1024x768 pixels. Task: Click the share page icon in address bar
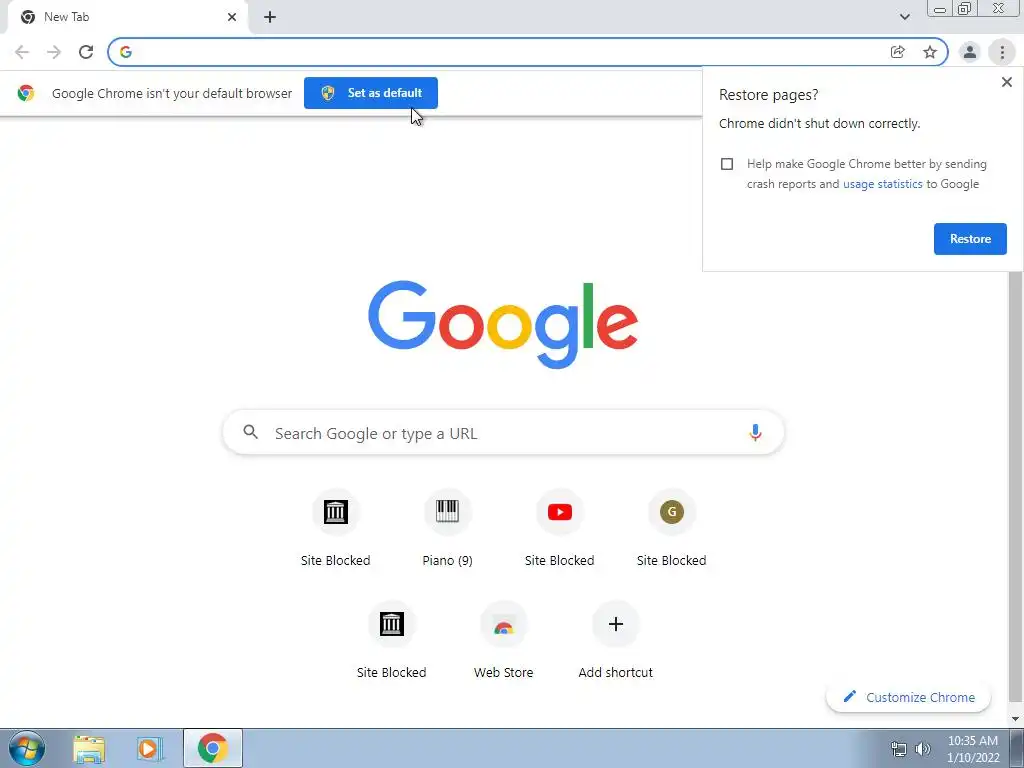tap(898, 52)
